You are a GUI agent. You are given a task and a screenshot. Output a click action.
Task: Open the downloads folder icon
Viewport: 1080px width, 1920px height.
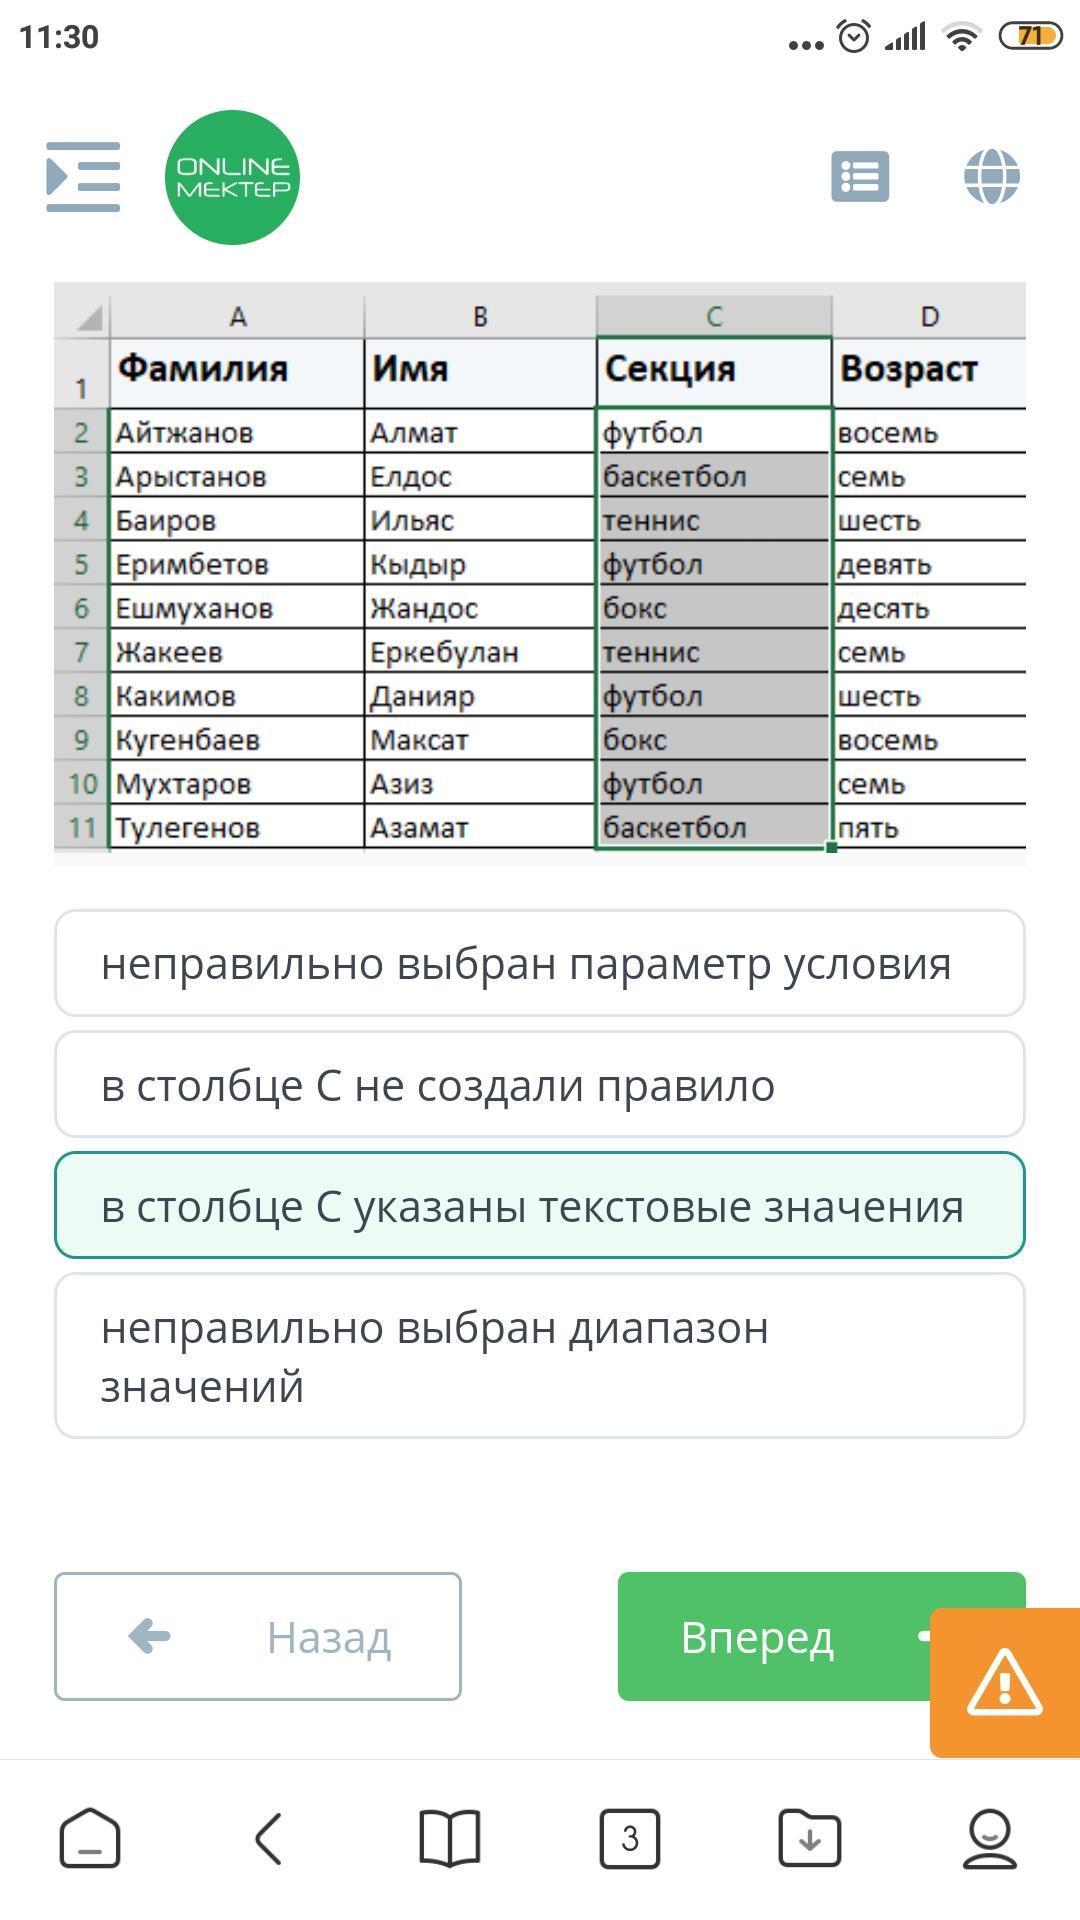pyautogui.click(x=810, y=1838)
